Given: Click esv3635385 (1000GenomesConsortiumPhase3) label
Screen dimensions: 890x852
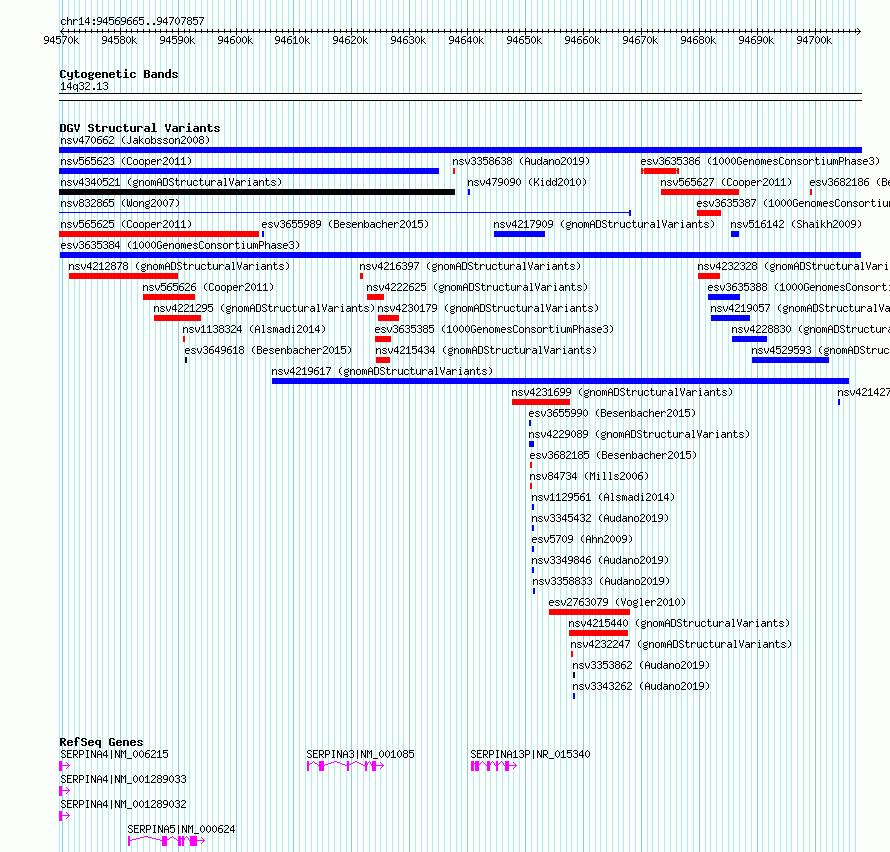Looking at the screenshot, I should tap(494, 329).
